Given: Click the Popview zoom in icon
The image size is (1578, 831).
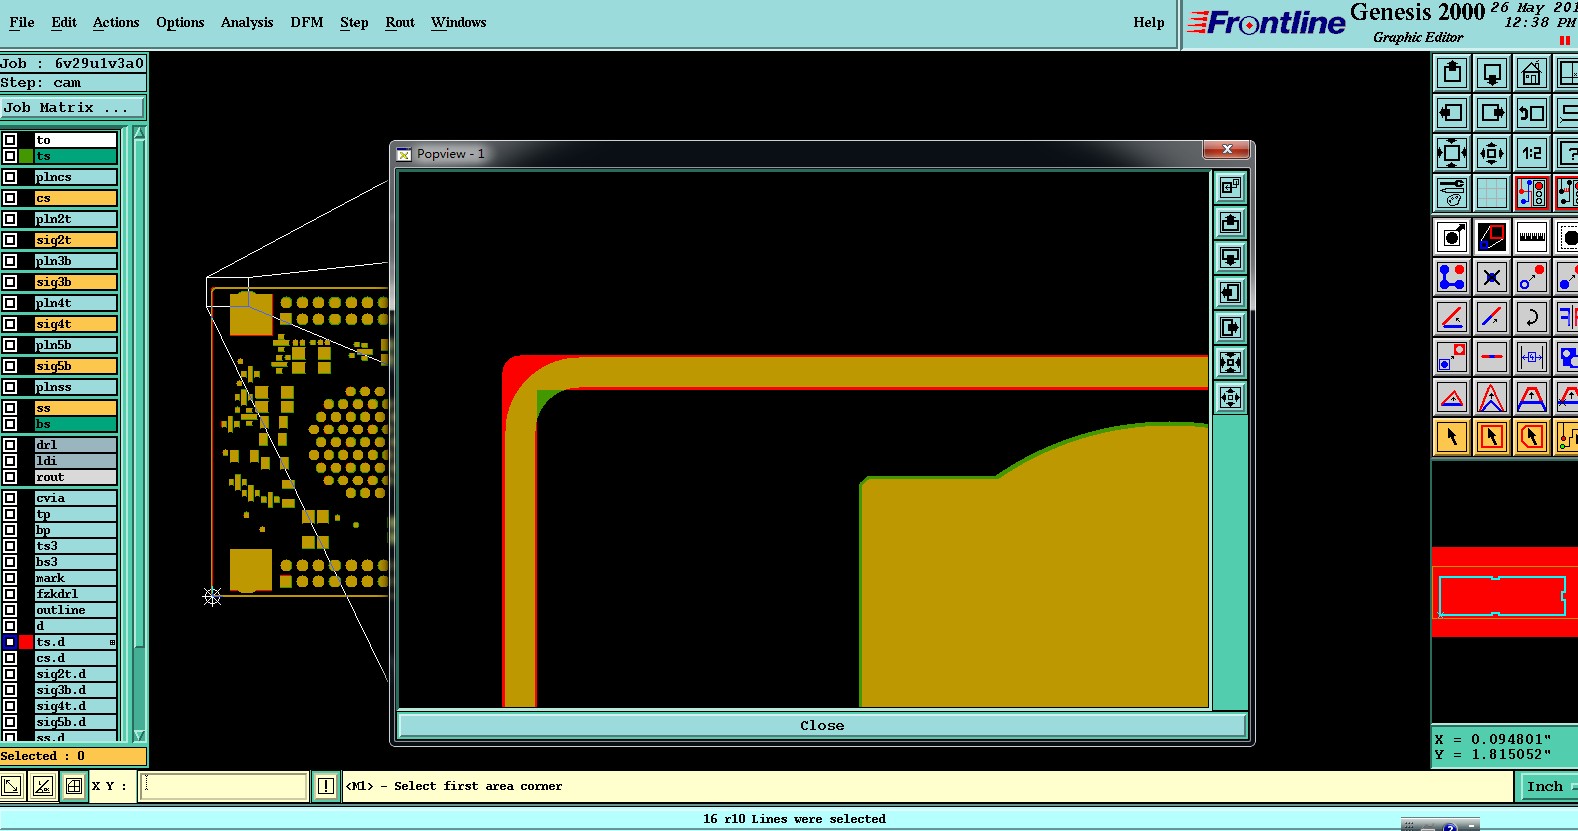Looking at the screenshot, I should (1230, 363).
